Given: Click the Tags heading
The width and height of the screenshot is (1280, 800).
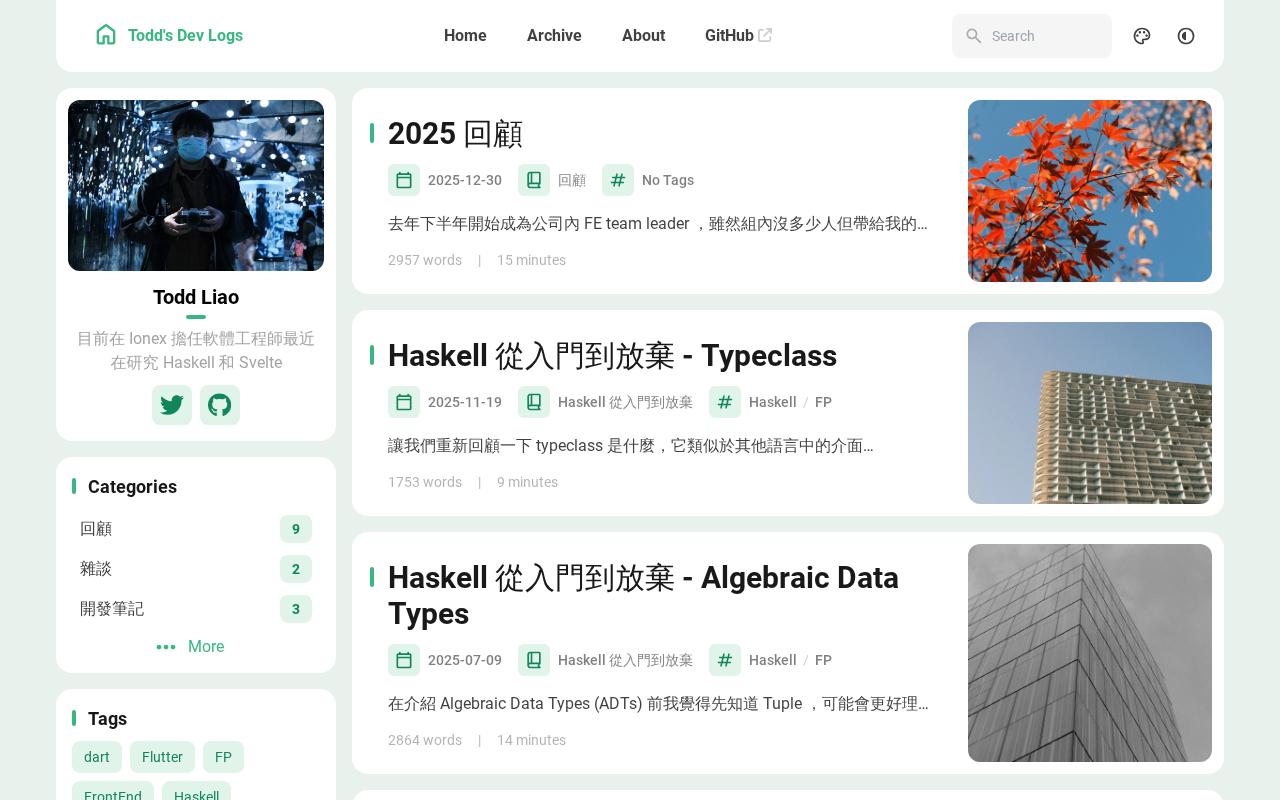Looking at the screenshot, I should [107, 719].
